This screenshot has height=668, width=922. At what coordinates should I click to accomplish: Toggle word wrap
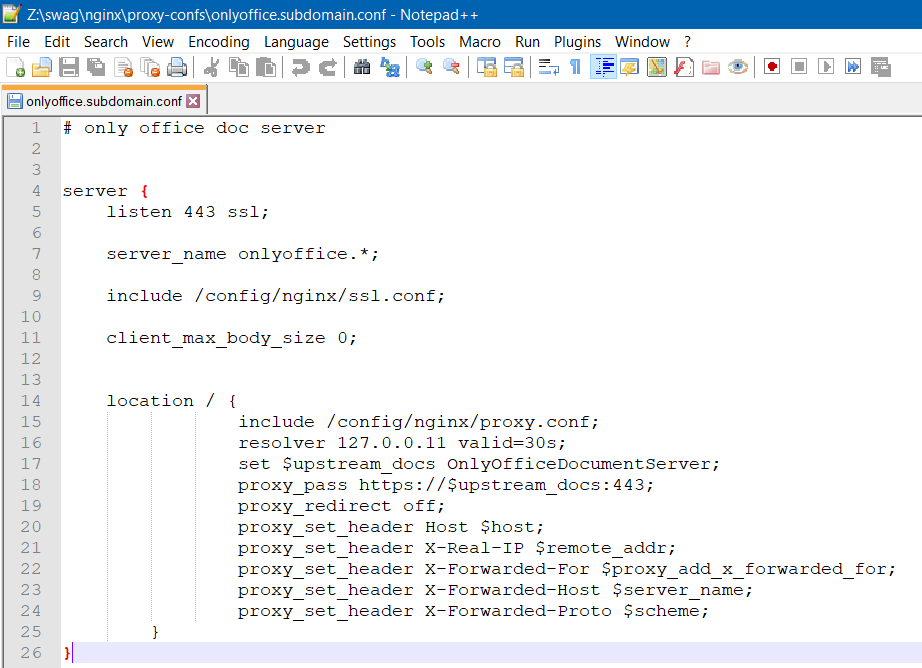549,67
